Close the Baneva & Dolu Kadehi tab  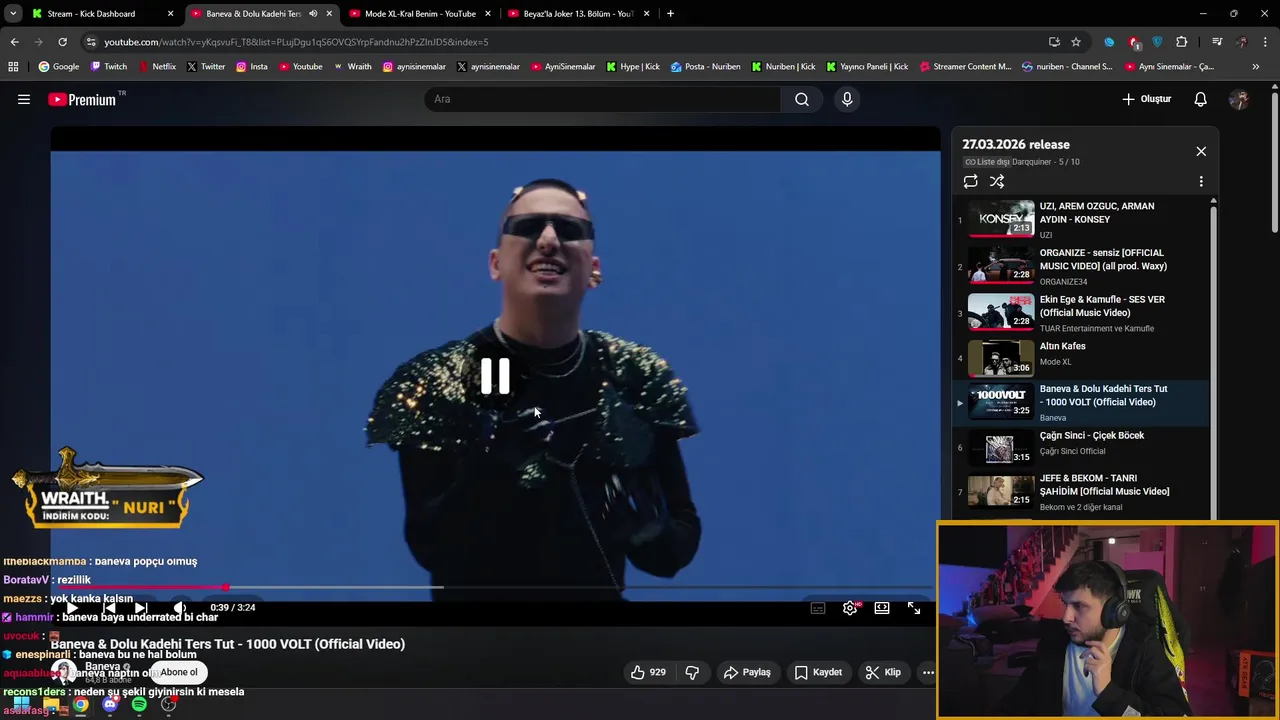[329, 14]
